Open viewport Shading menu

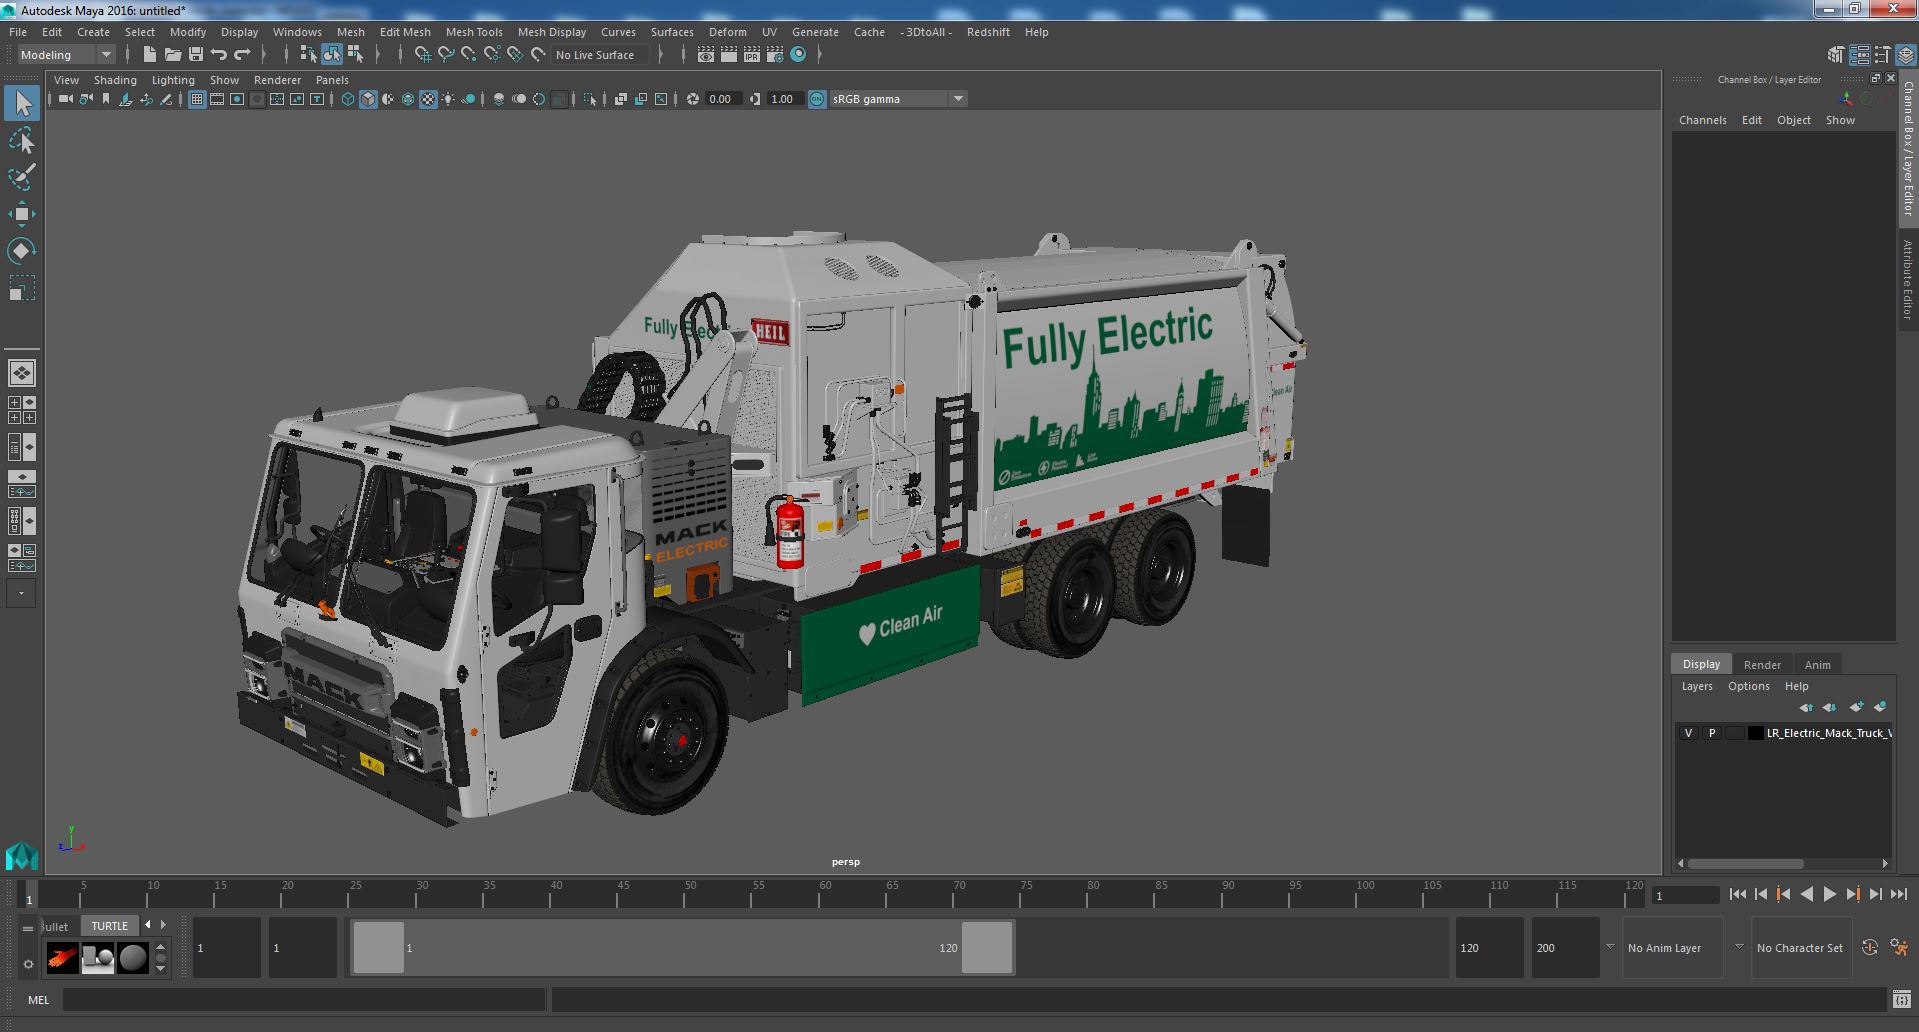coord(115,80)
